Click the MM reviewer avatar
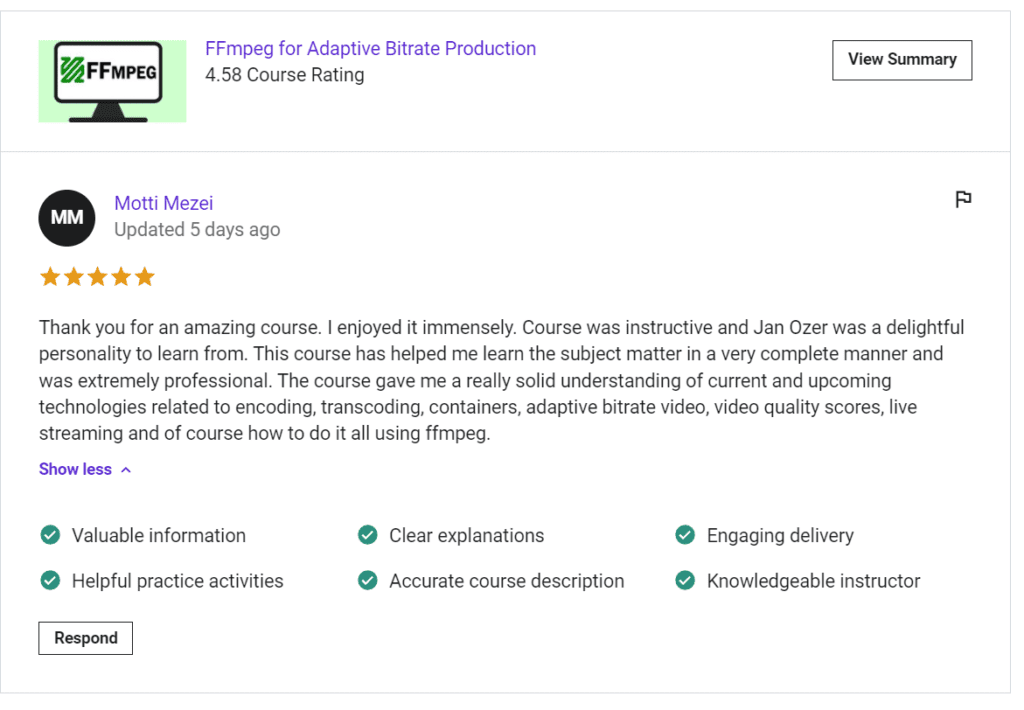Viewport: 1024px width, 710px height. (67, 218)
